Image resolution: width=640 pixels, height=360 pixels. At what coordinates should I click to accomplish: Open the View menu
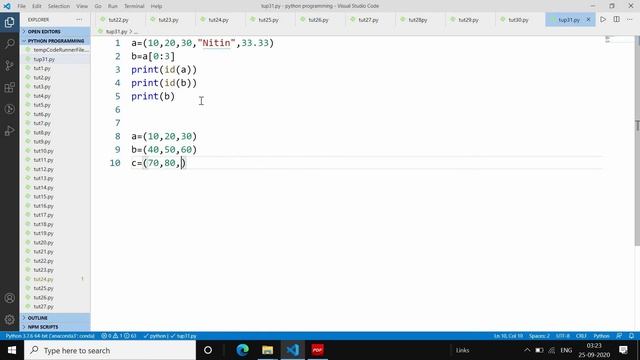(x=82, y=6)
